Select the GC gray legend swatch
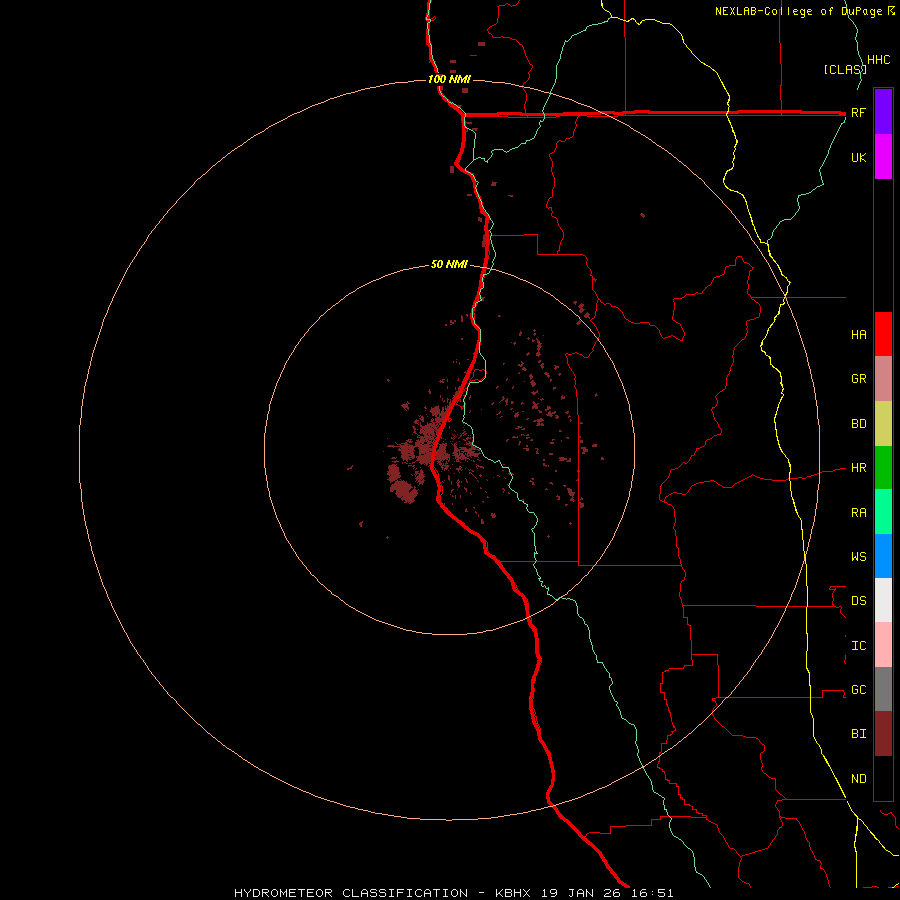Screen dimensions: 900x900 click(883, 689)
